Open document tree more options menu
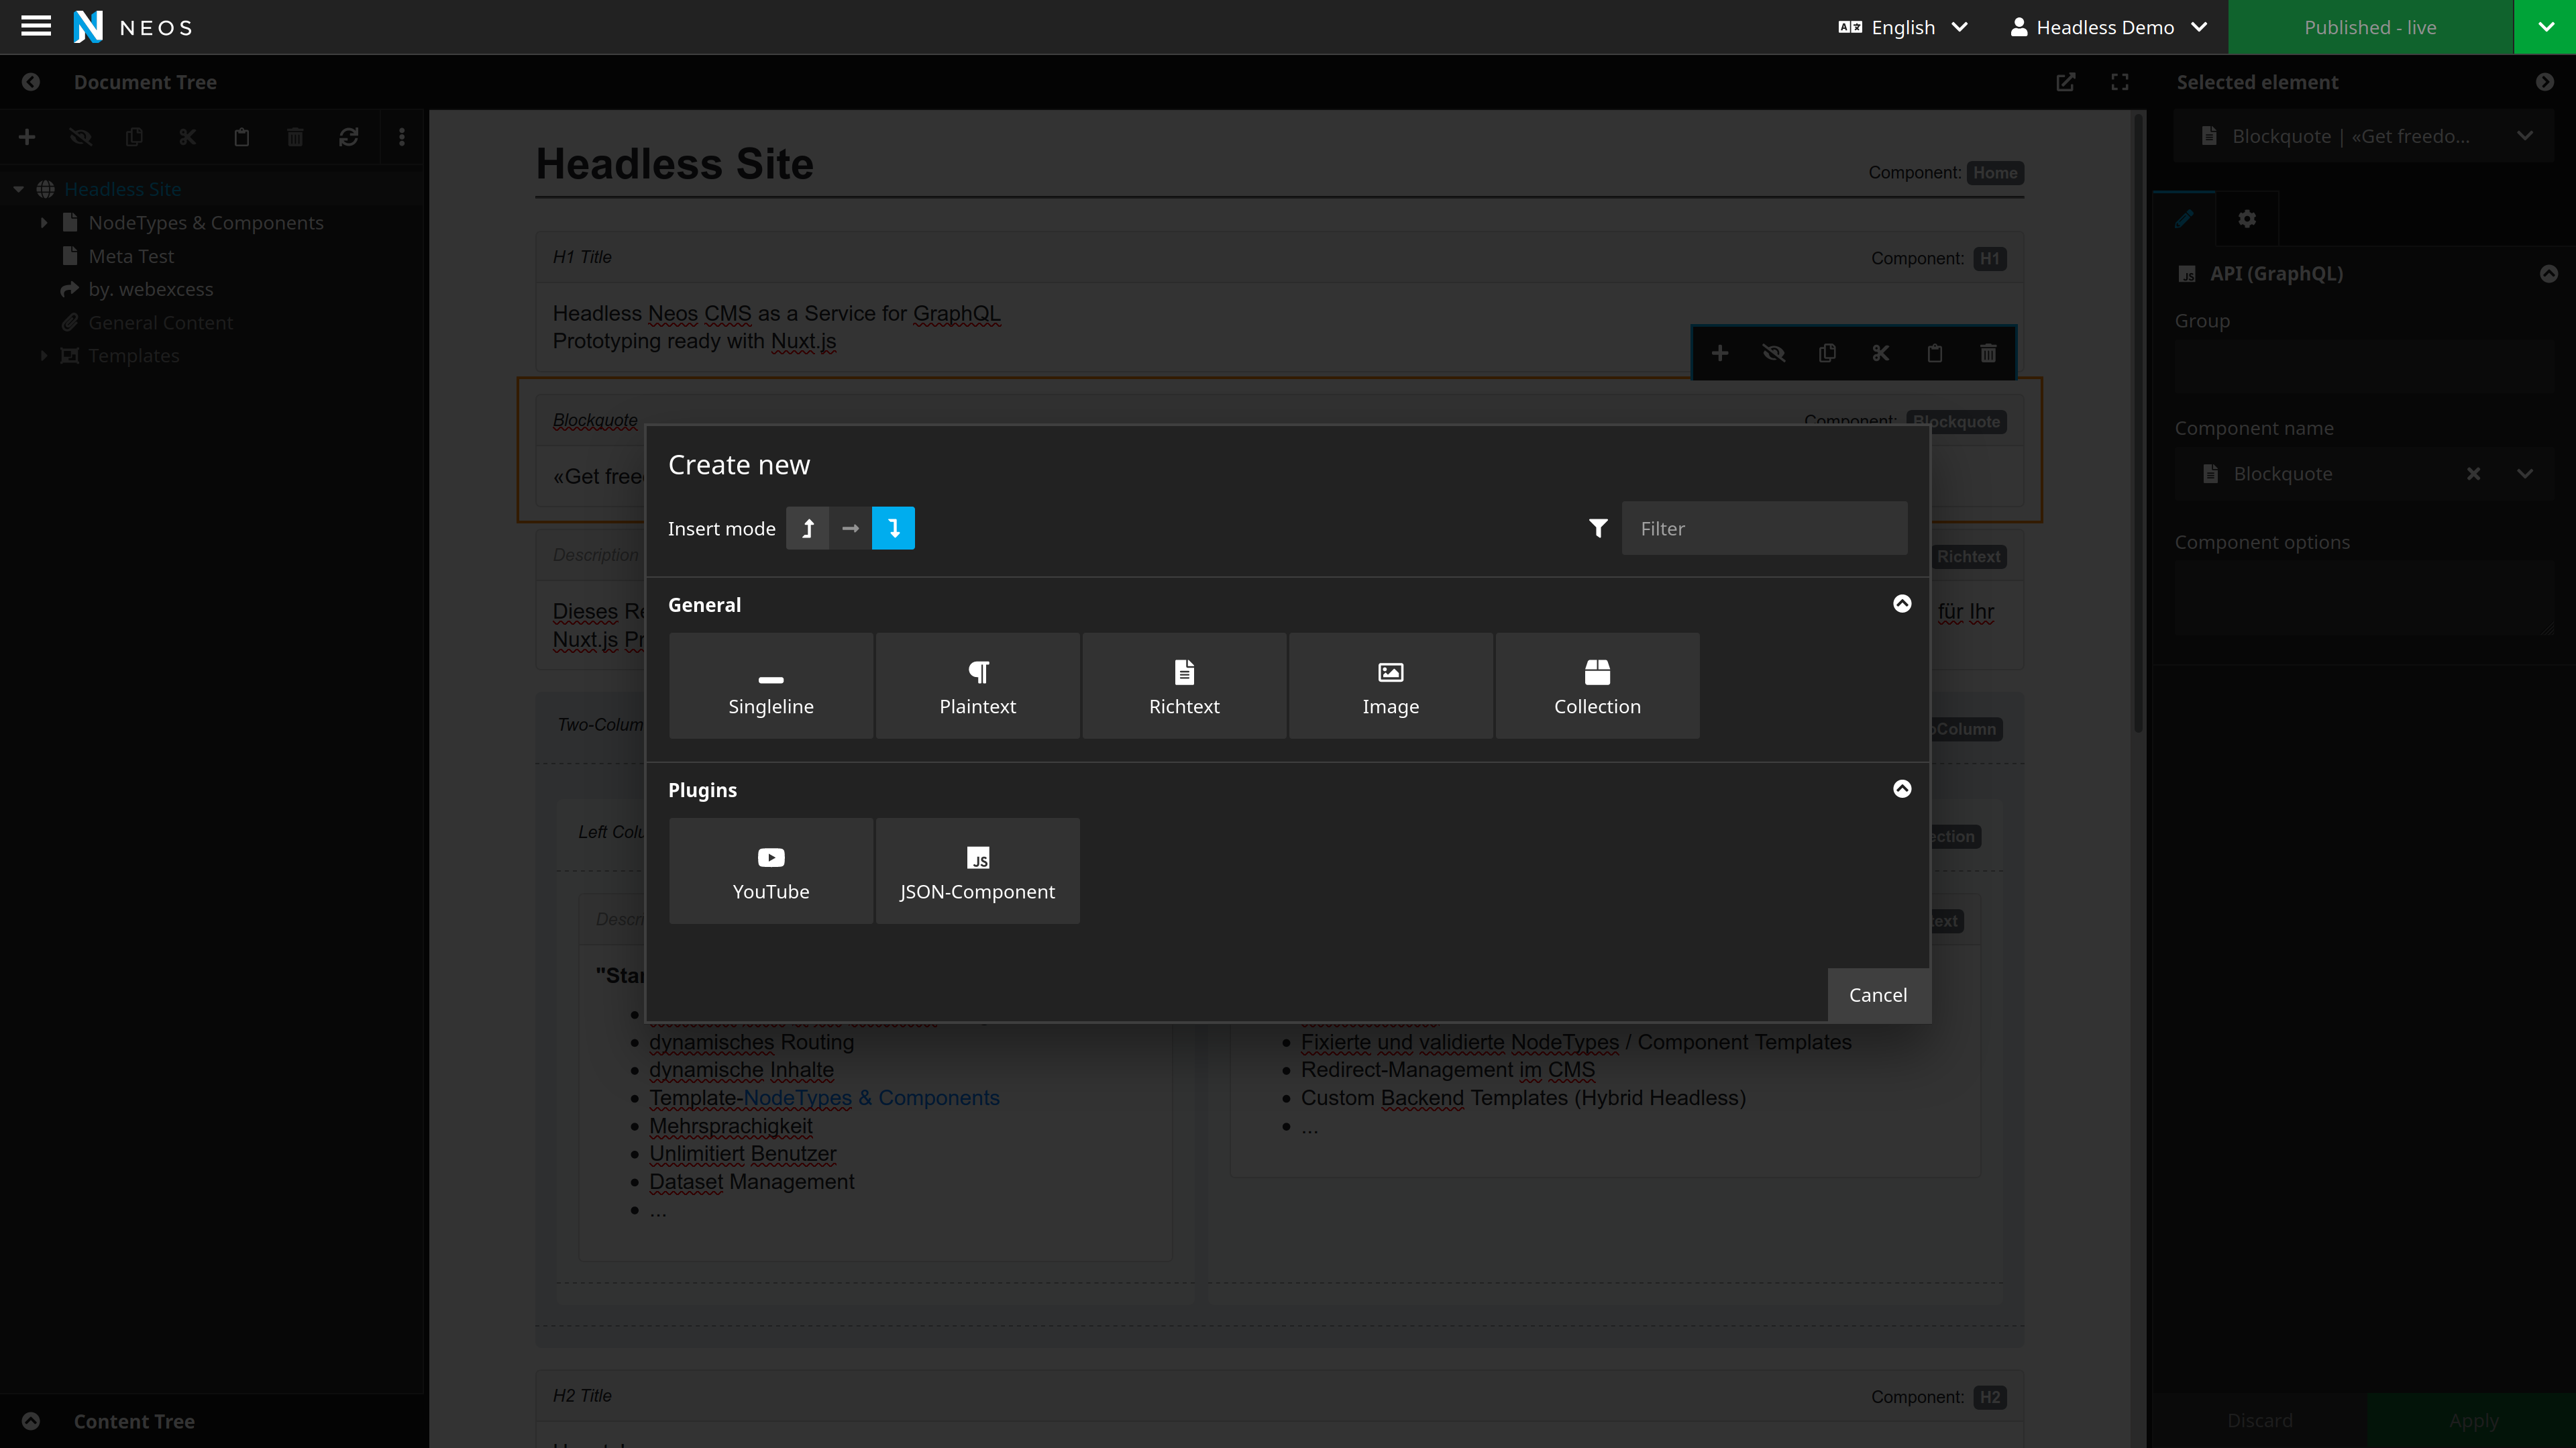Screen dimensions: 2576x1448 [402, 137]
